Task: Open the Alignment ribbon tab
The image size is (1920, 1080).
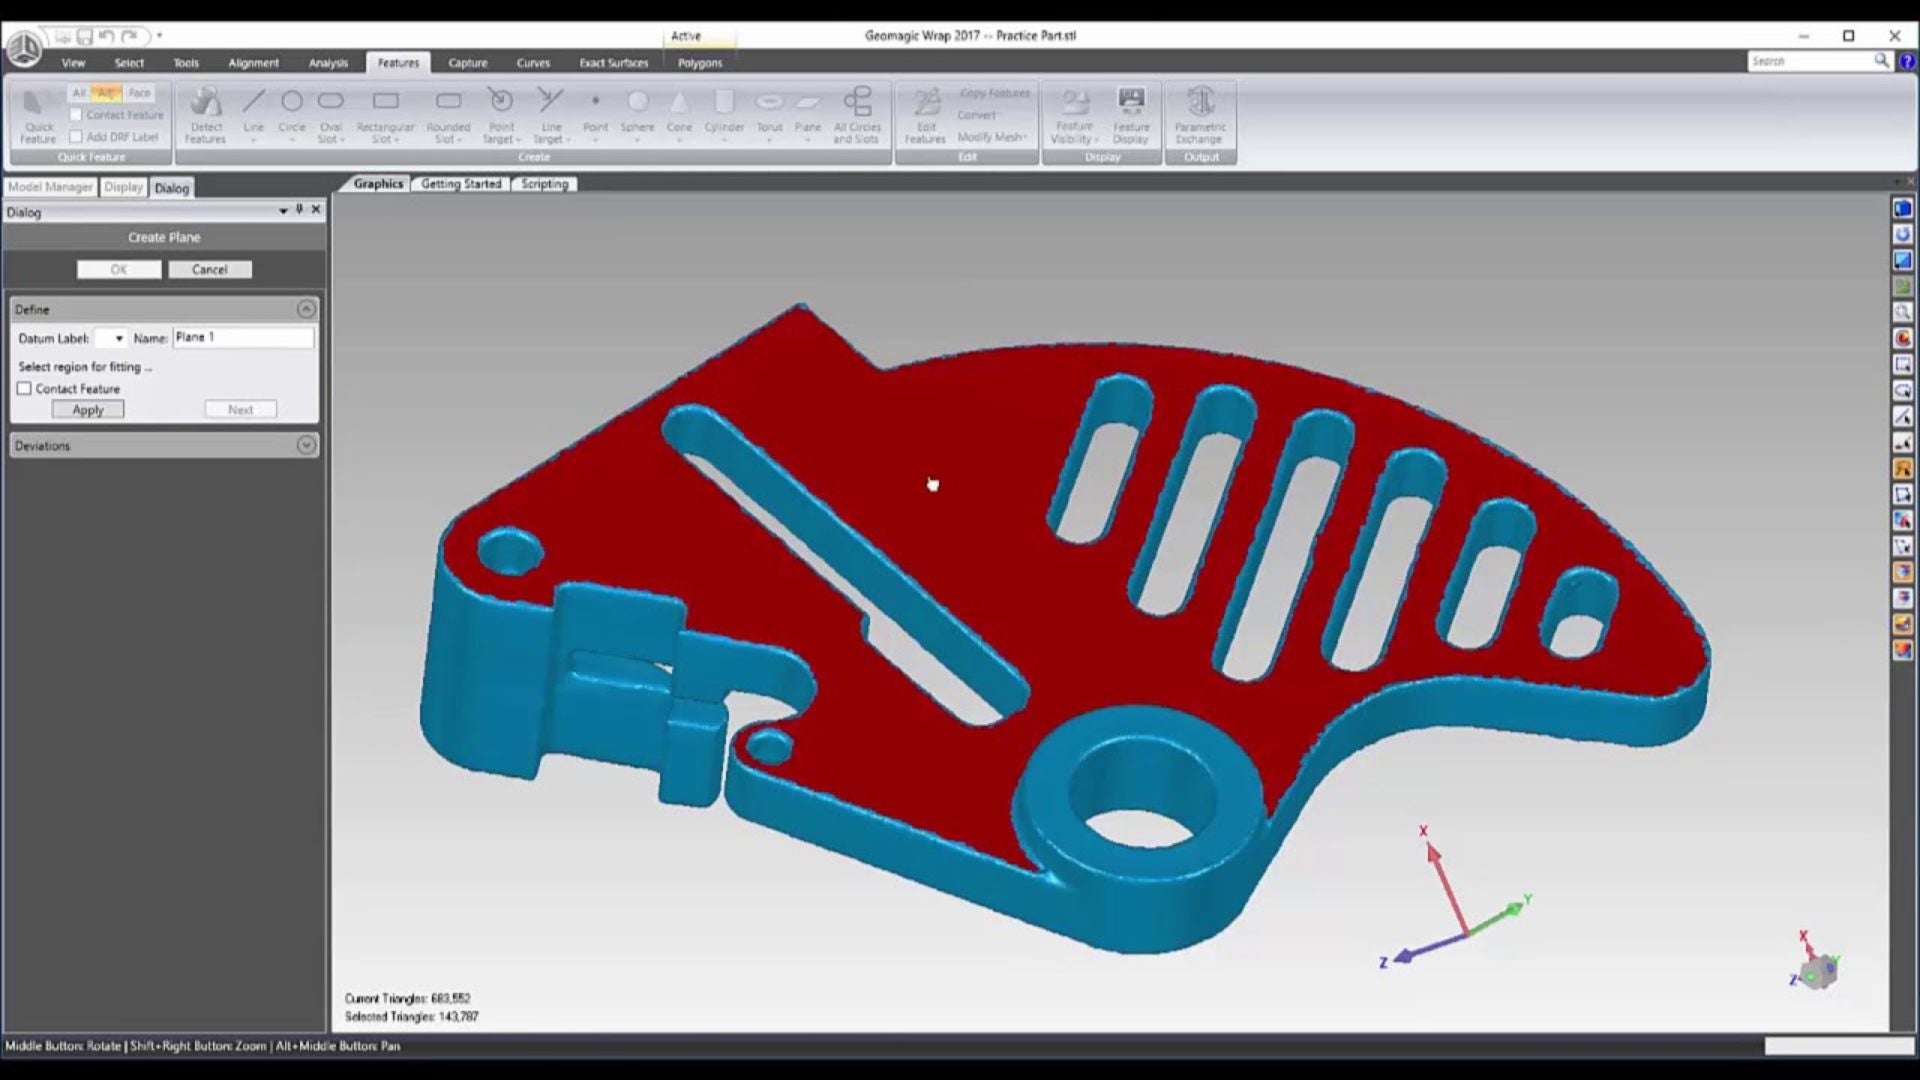Action: pos(253,63)
